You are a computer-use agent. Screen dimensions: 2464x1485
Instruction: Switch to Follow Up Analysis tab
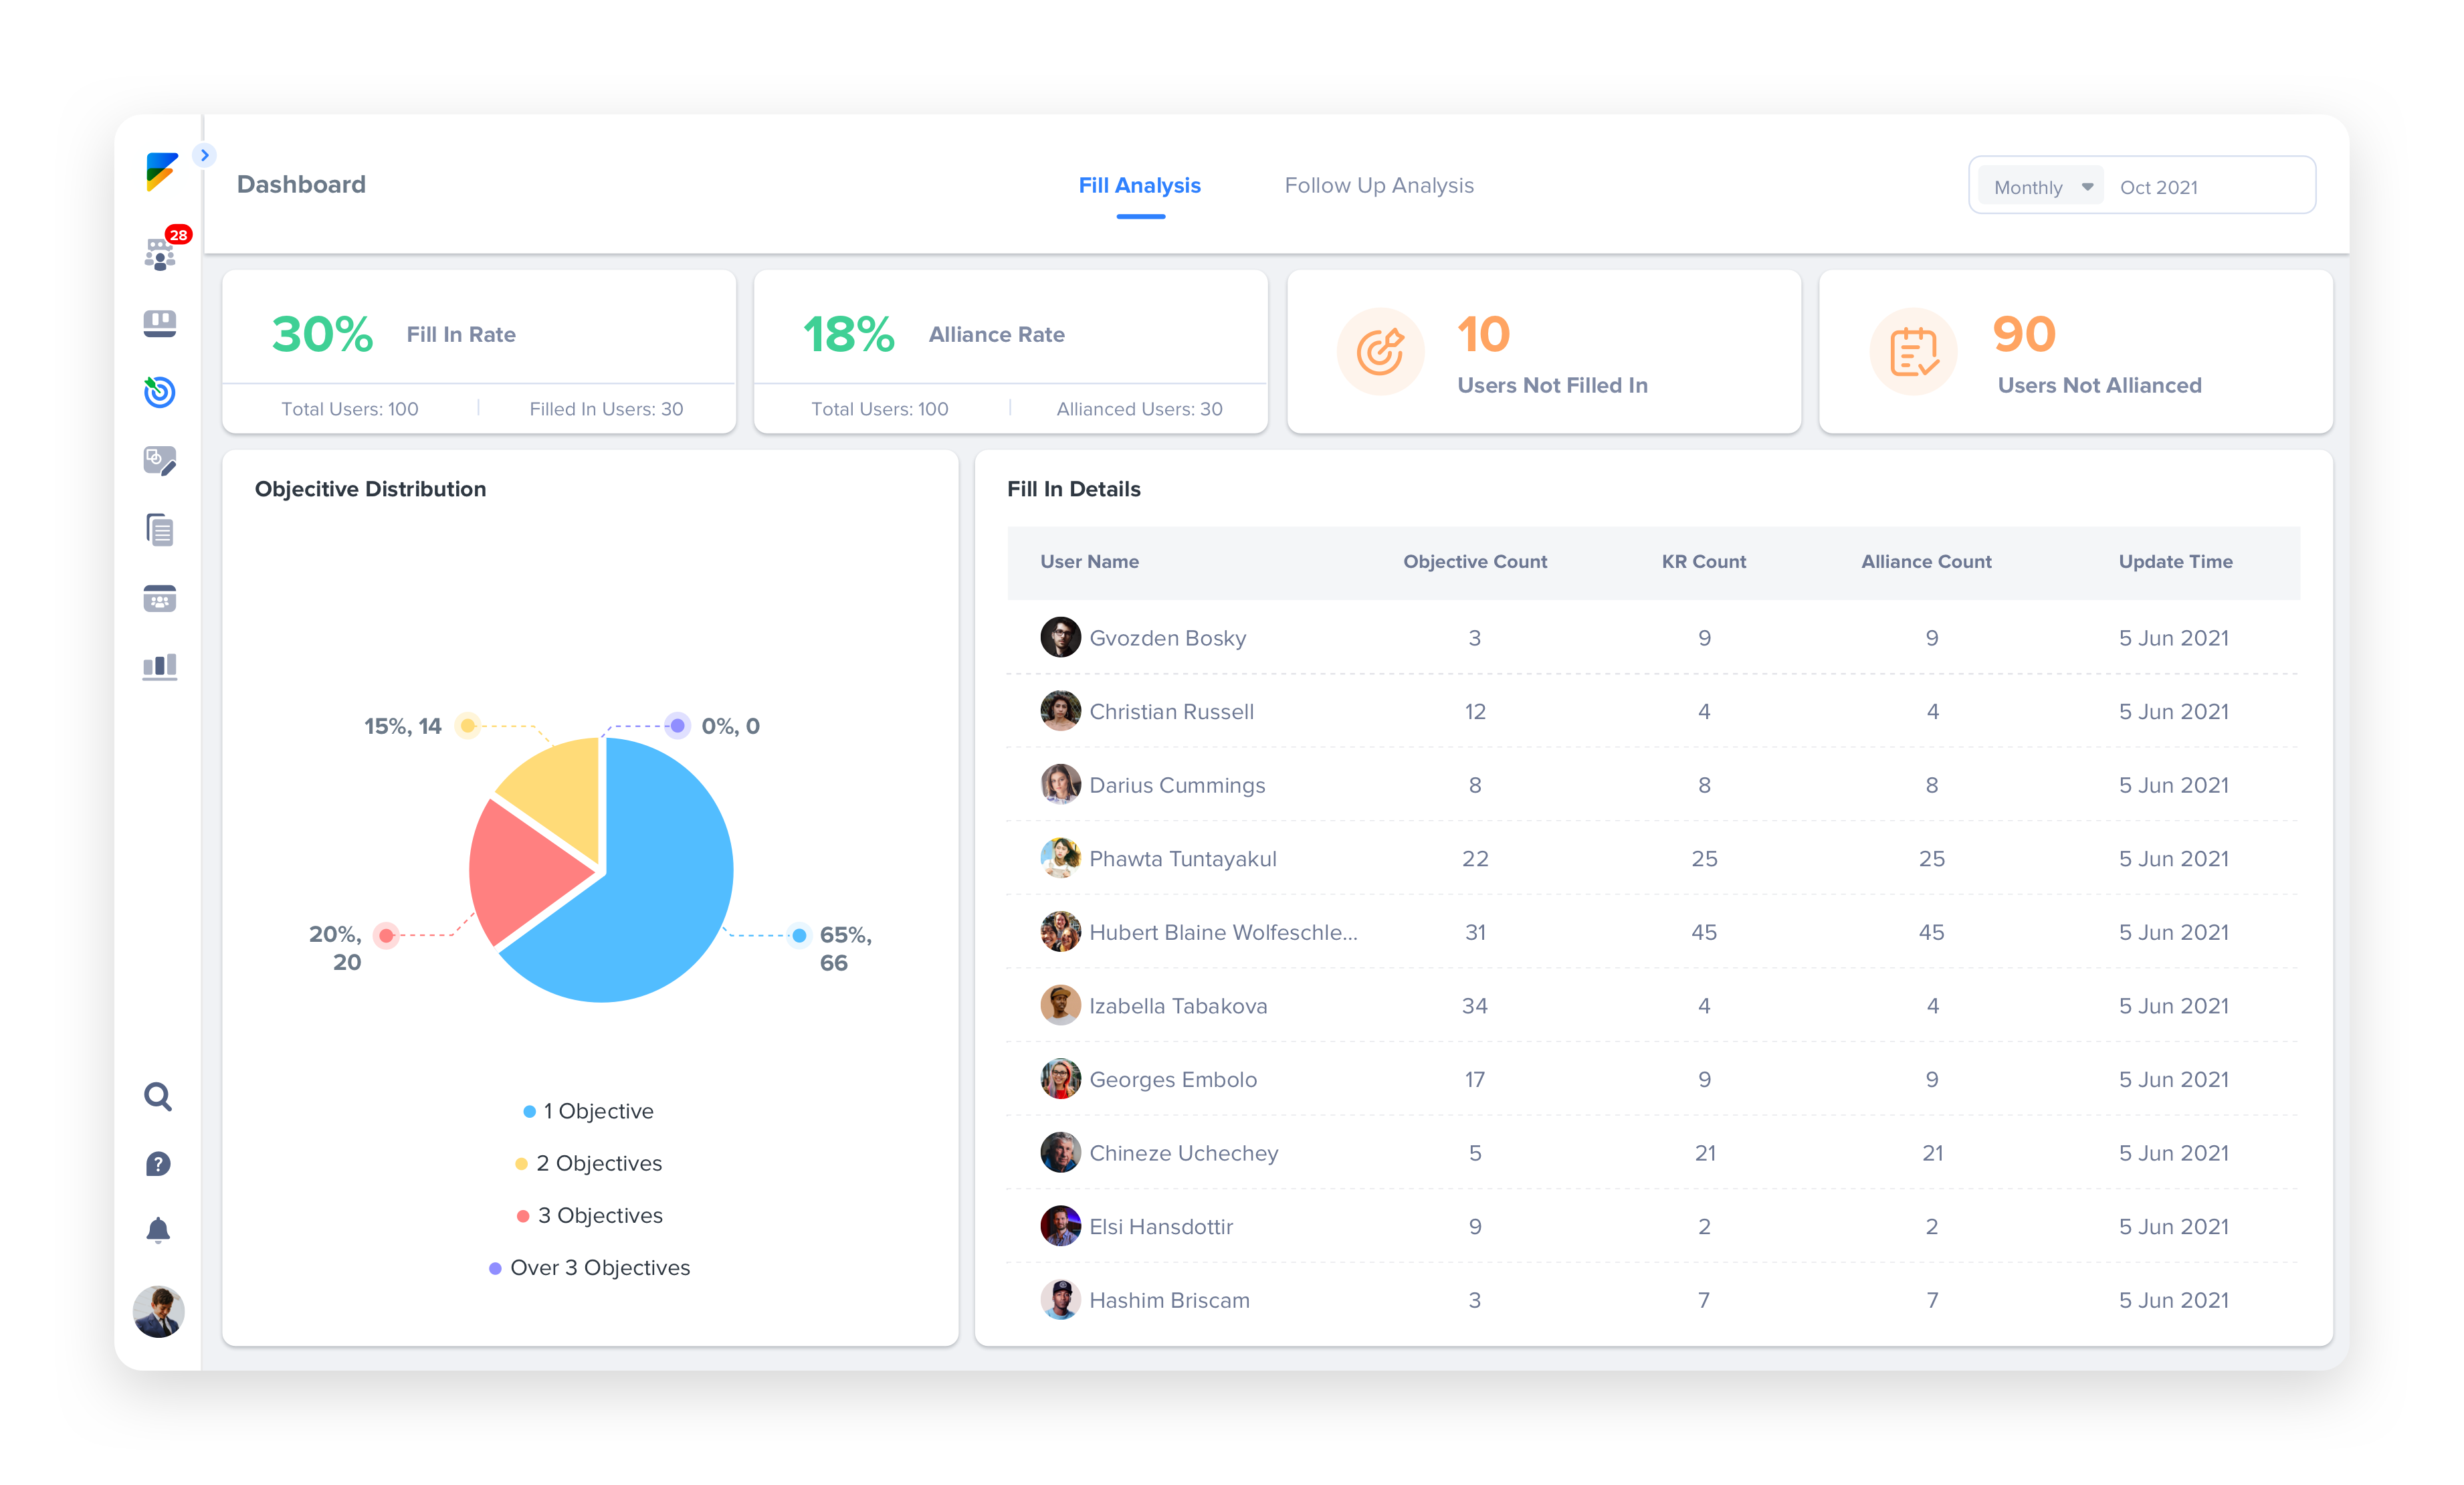coord(1379,185)
